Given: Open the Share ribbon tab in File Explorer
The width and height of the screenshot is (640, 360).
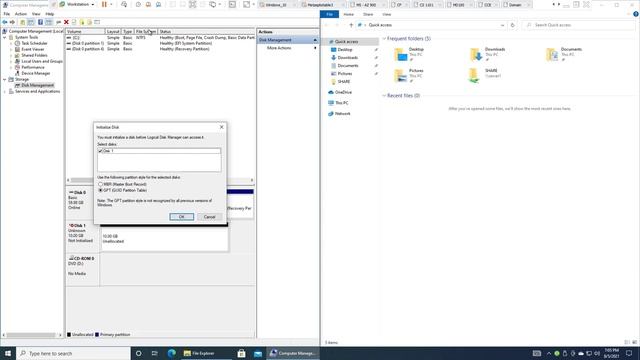Looking at the screenshot, I should [x=368, y=14].
